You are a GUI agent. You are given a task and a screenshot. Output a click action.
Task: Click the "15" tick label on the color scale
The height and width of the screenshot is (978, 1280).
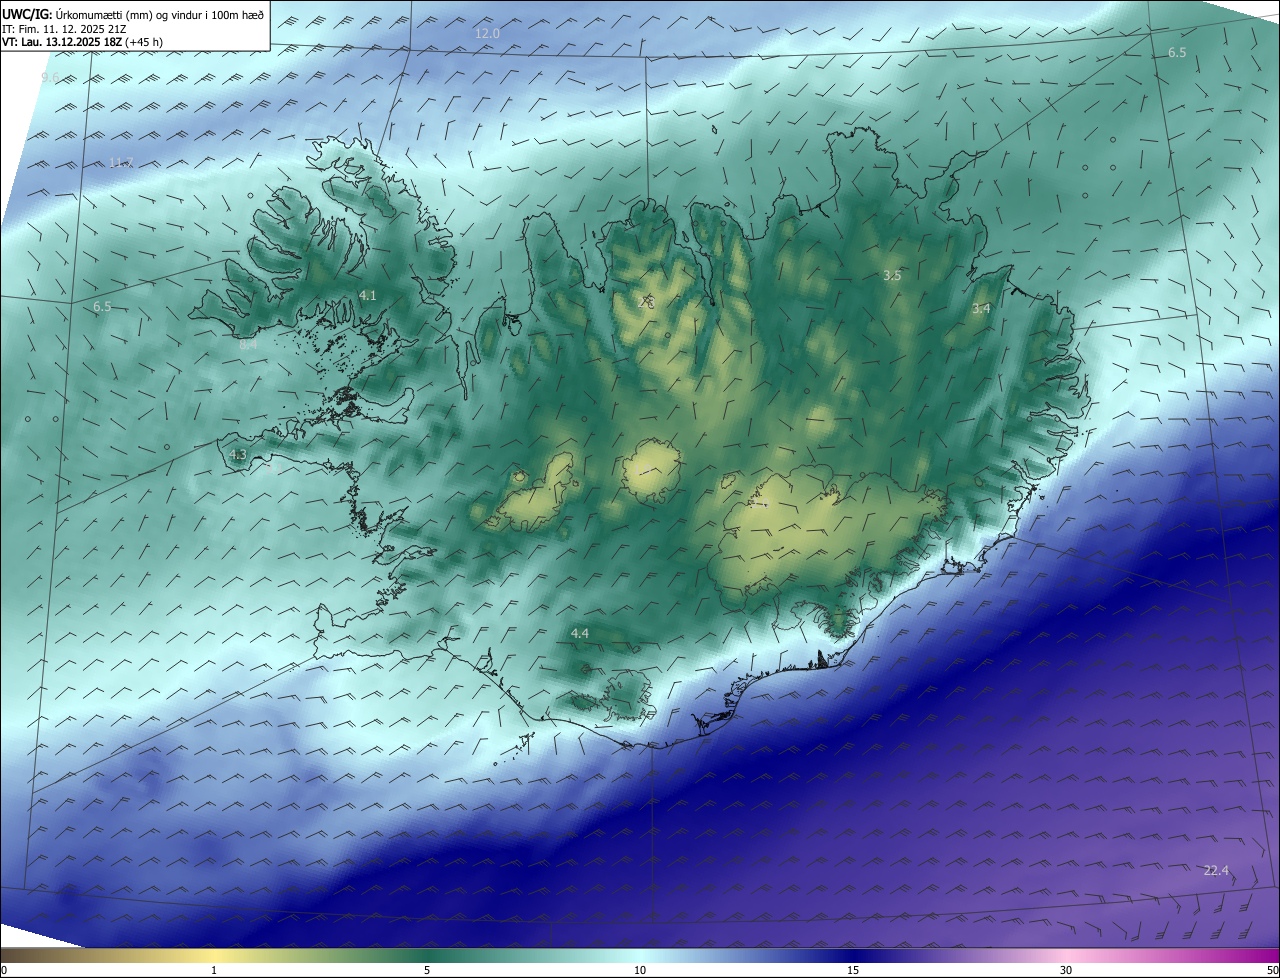[x=853, y=970]
